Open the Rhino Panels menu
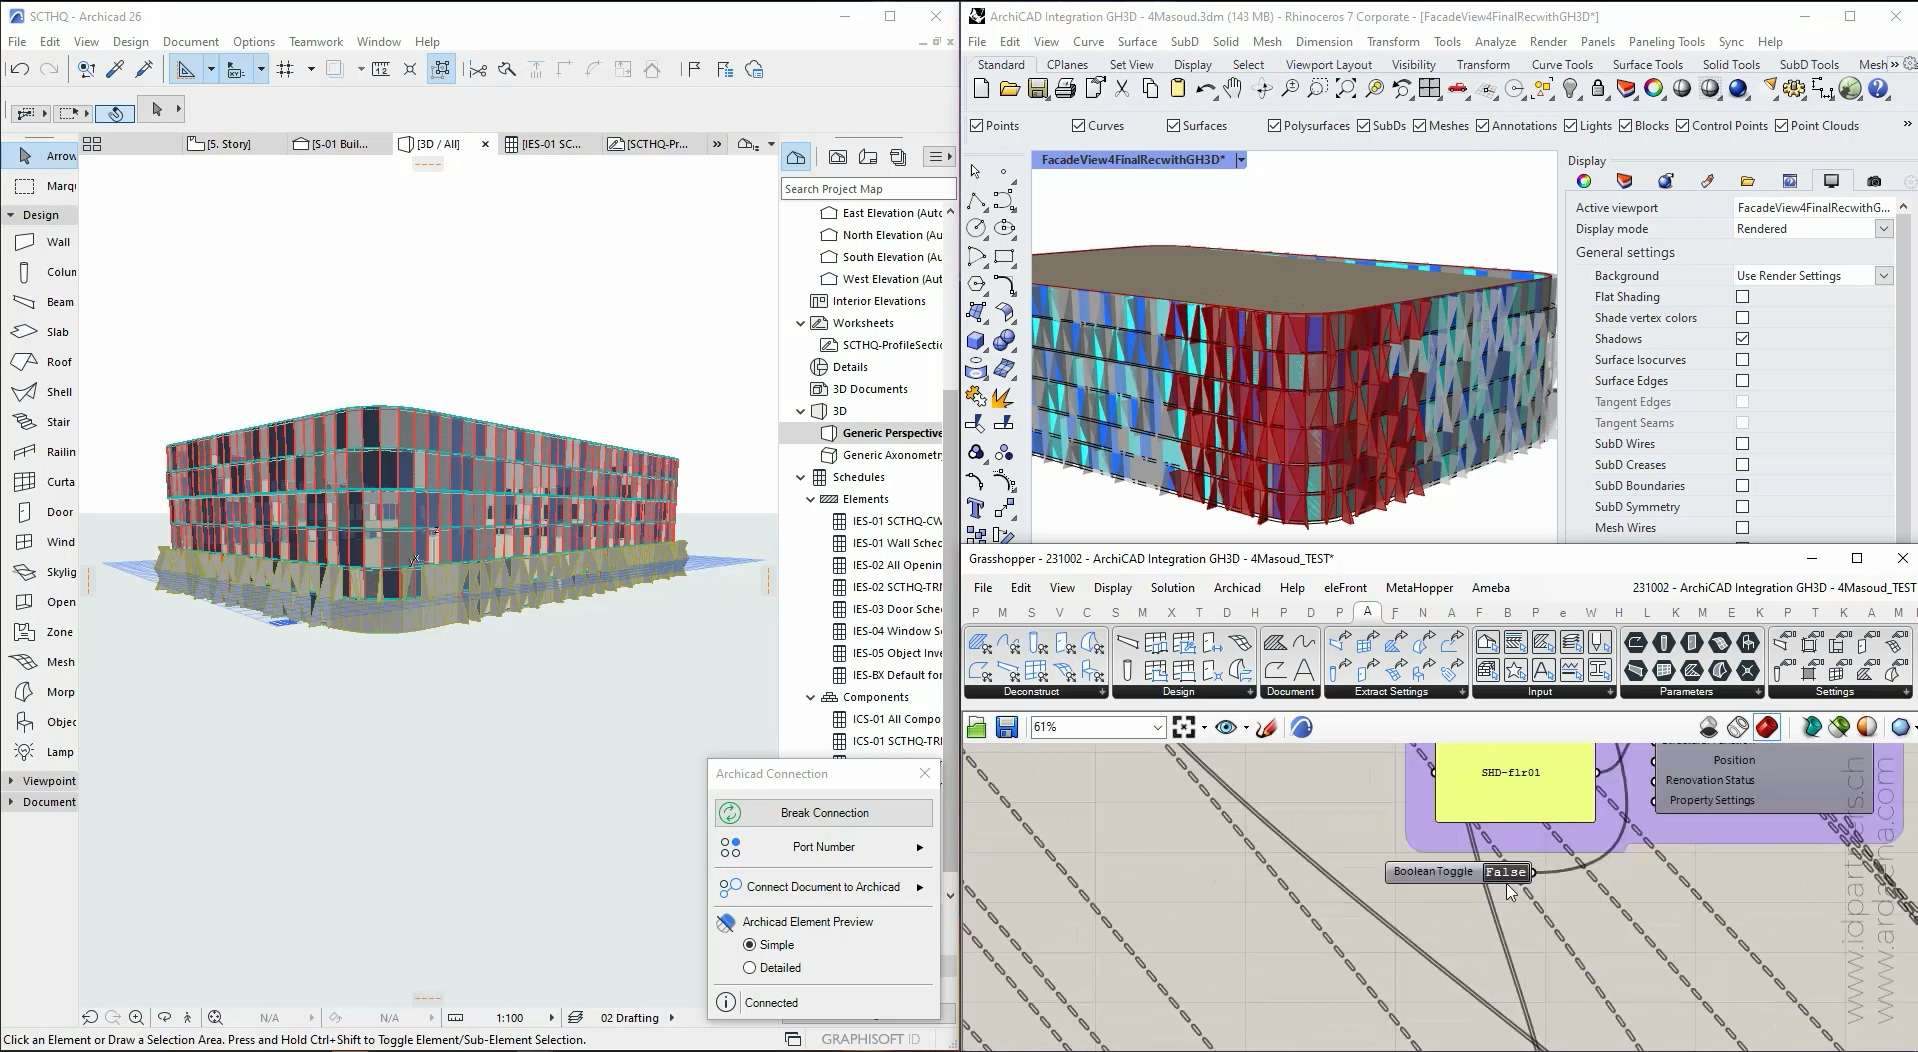The image size is (1918, 1052). (1598, 42)
